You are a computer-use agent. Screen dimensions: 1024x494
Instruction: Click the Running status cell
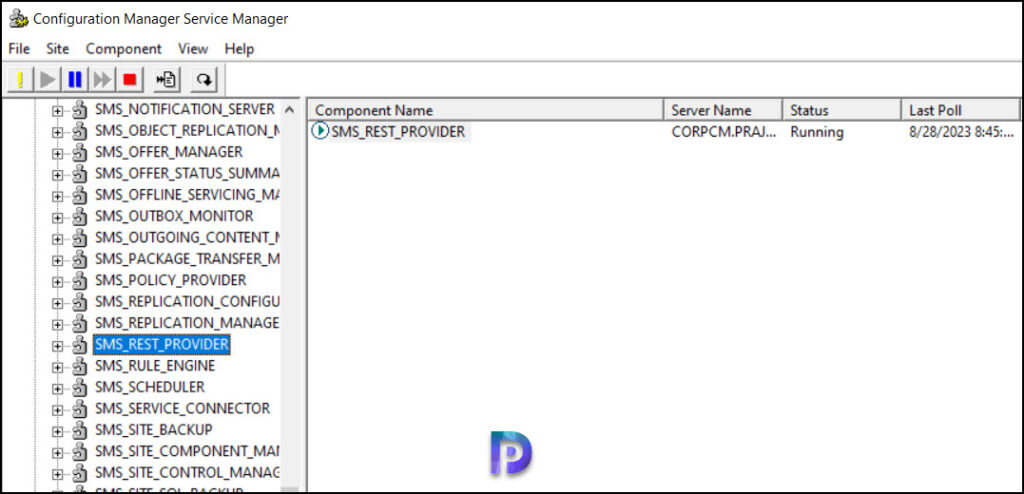point(816,131)
